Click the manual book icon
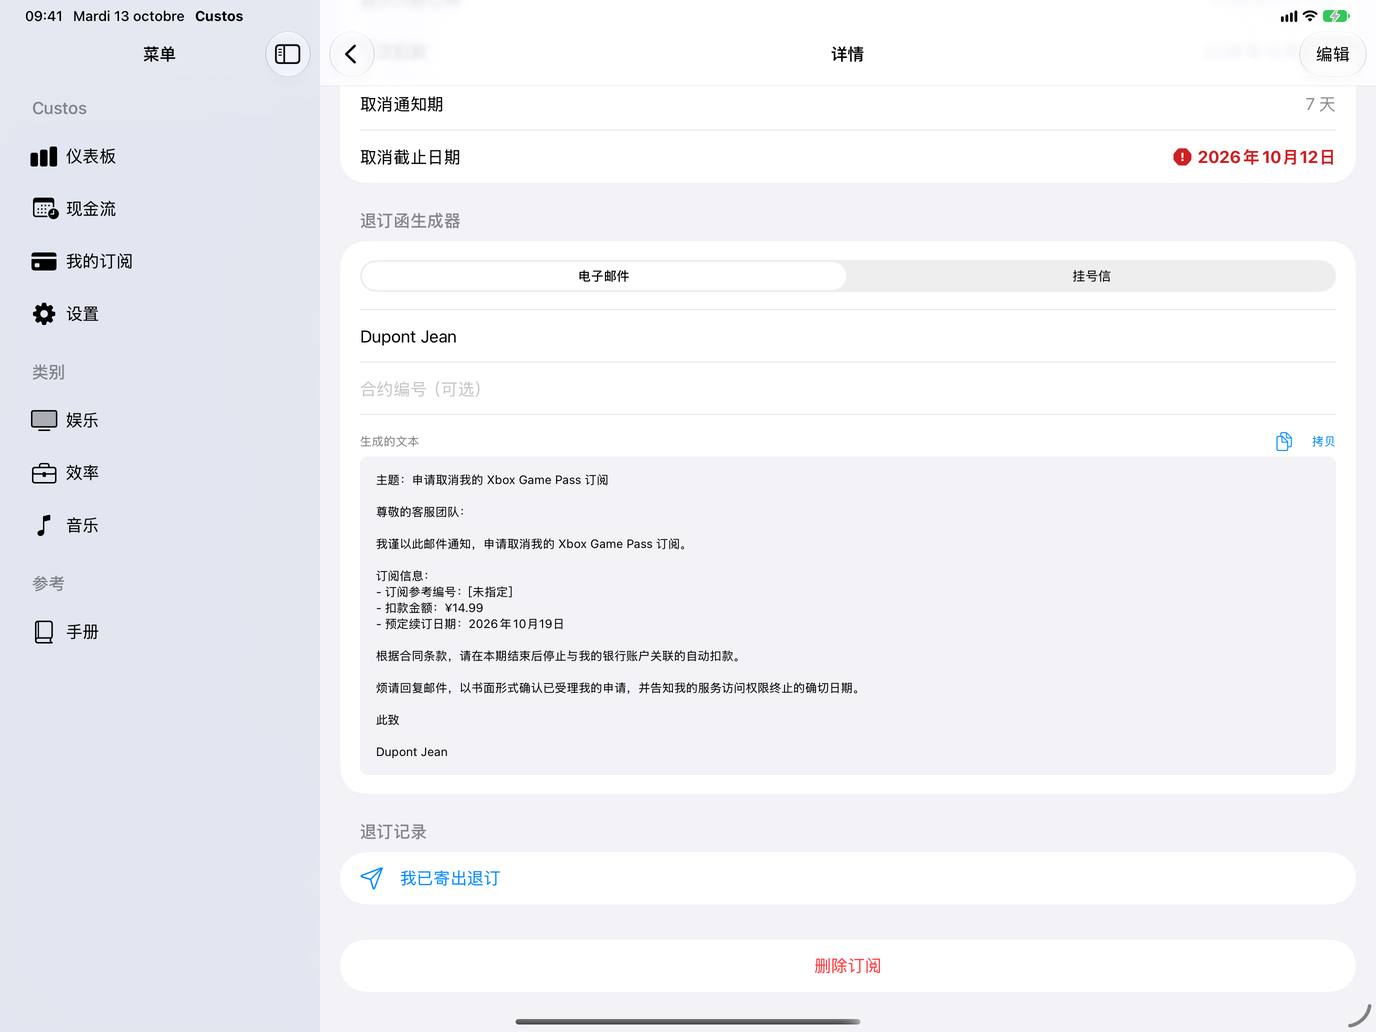The height and width of the screenshot is (1032, 1376). coord(44,632)
